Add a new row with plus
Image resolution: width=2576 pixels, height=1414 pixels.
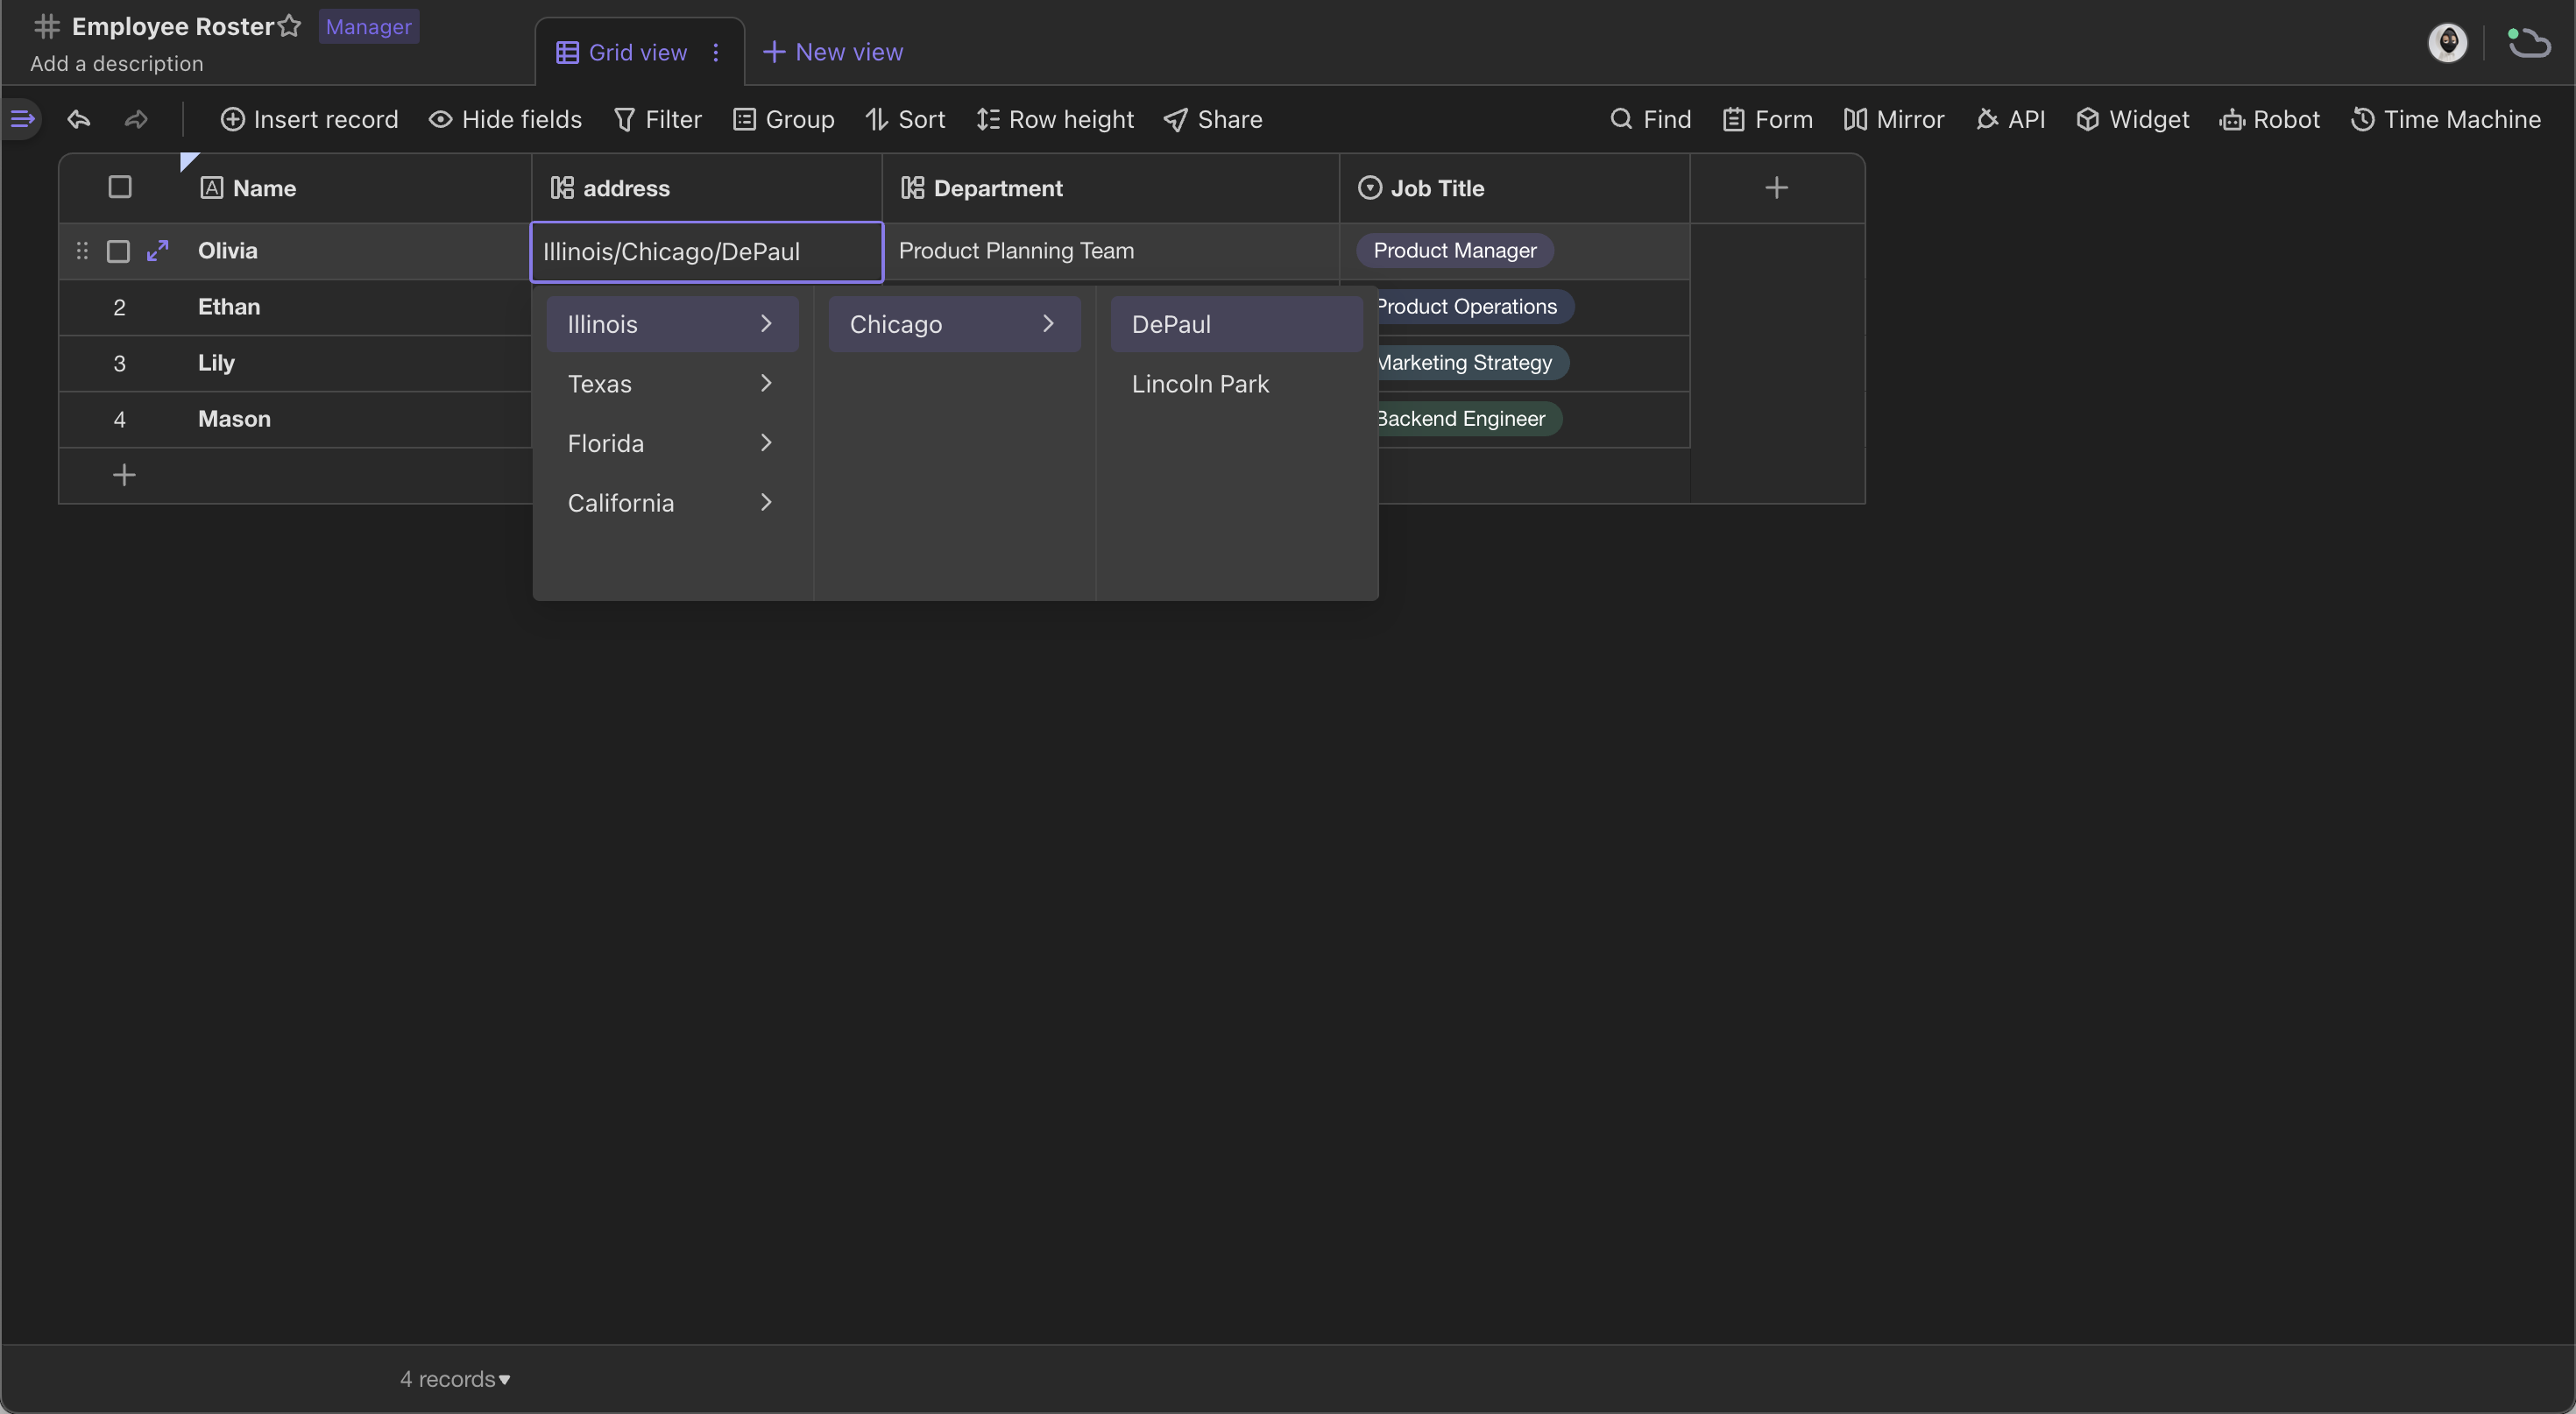124,475
